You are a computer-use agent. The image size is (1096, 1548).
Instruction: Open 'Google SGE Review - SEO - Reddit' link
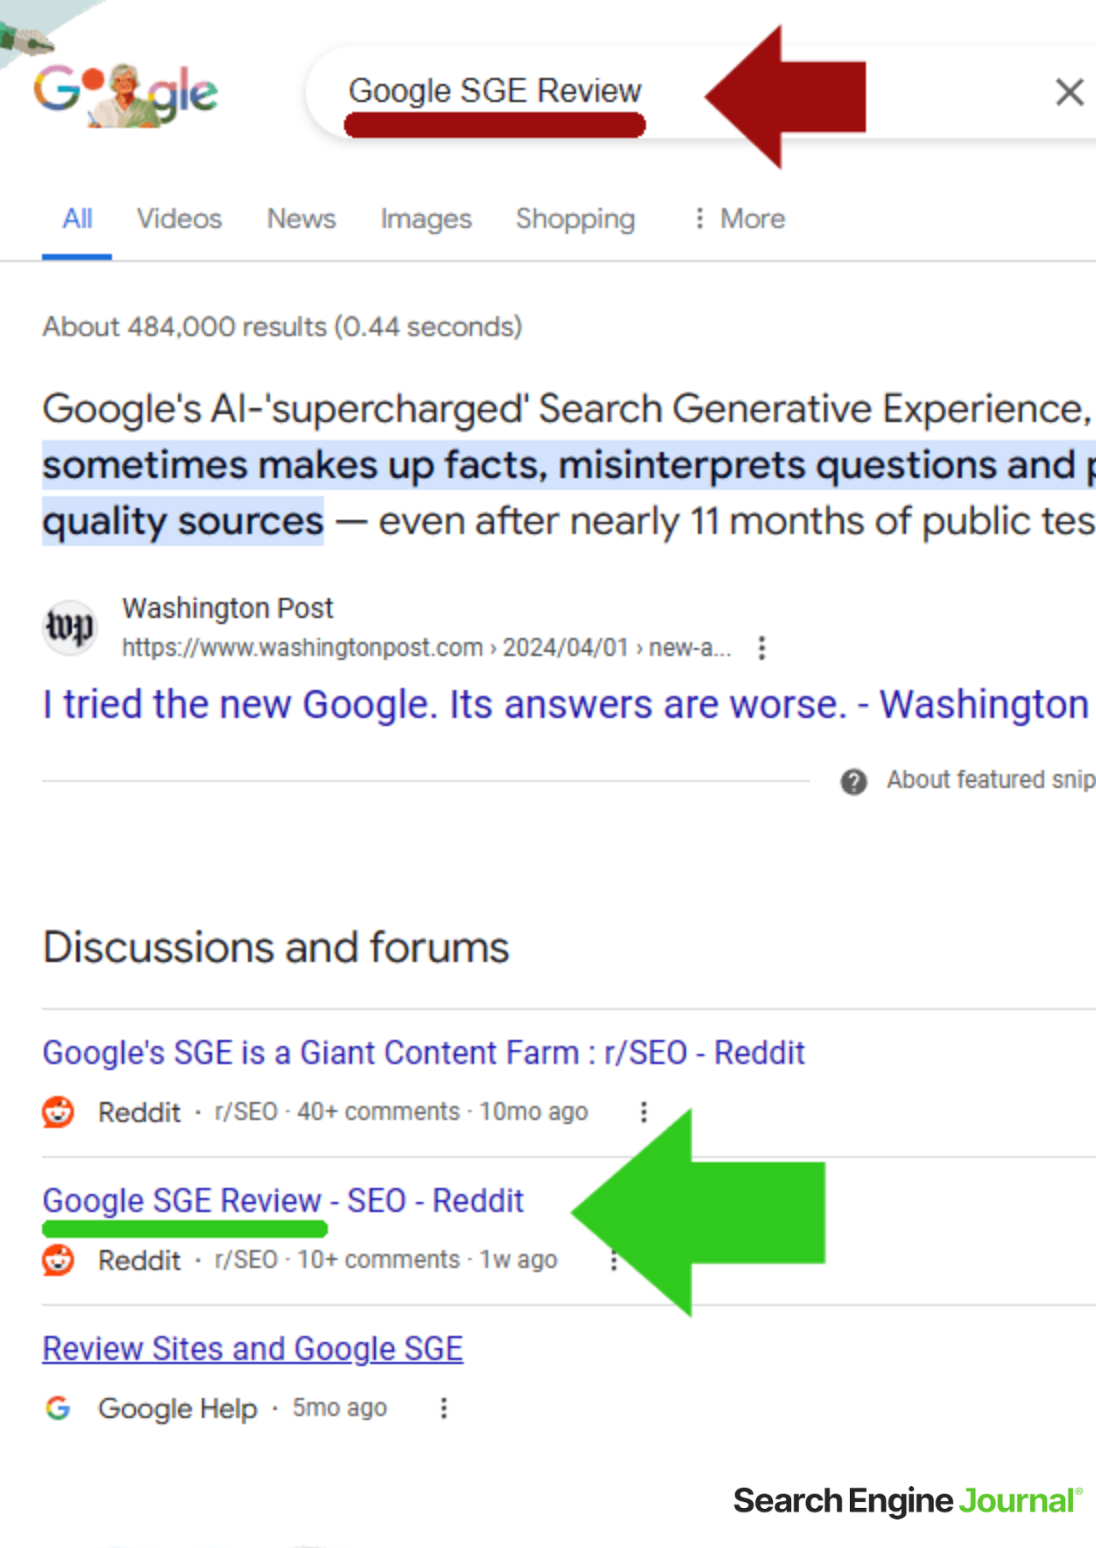click(282, 1201)
